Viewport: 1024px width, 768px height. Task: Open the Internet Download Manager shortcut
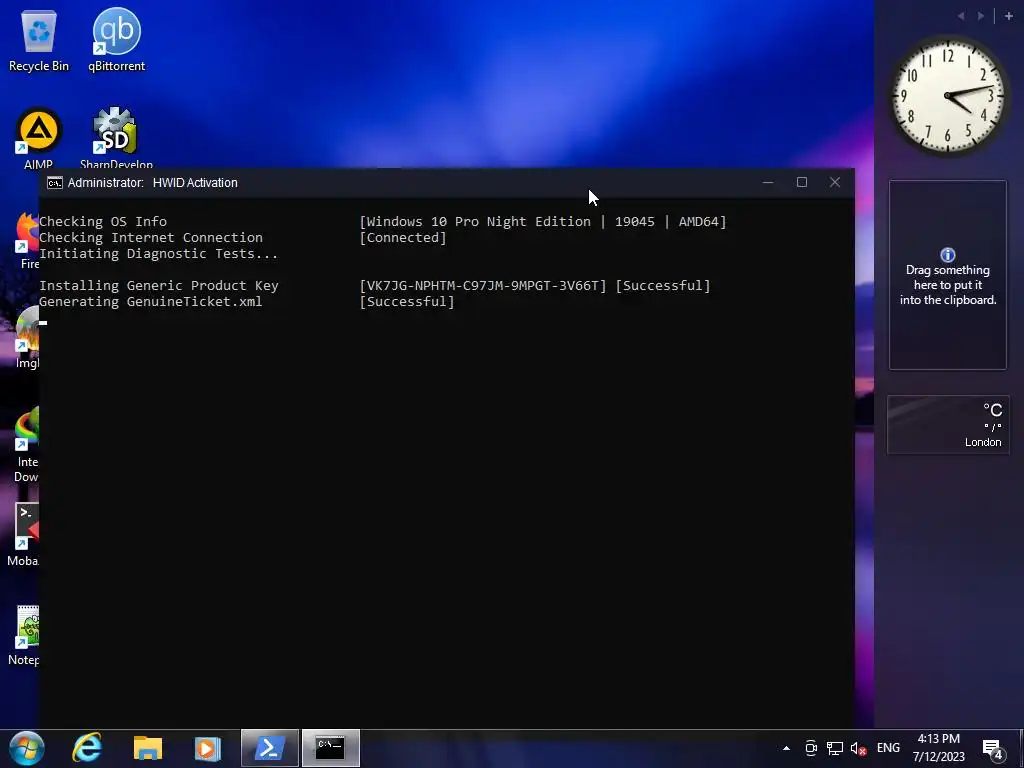coord(26,444)
